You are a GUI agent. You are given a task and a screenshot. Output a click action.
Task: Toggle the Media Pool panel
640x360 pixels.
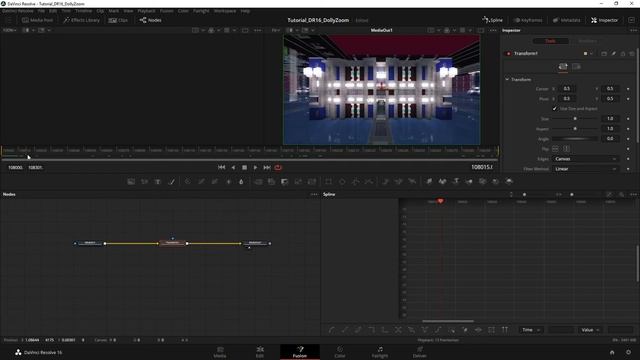pyautogui.click(x=37, y=20)
